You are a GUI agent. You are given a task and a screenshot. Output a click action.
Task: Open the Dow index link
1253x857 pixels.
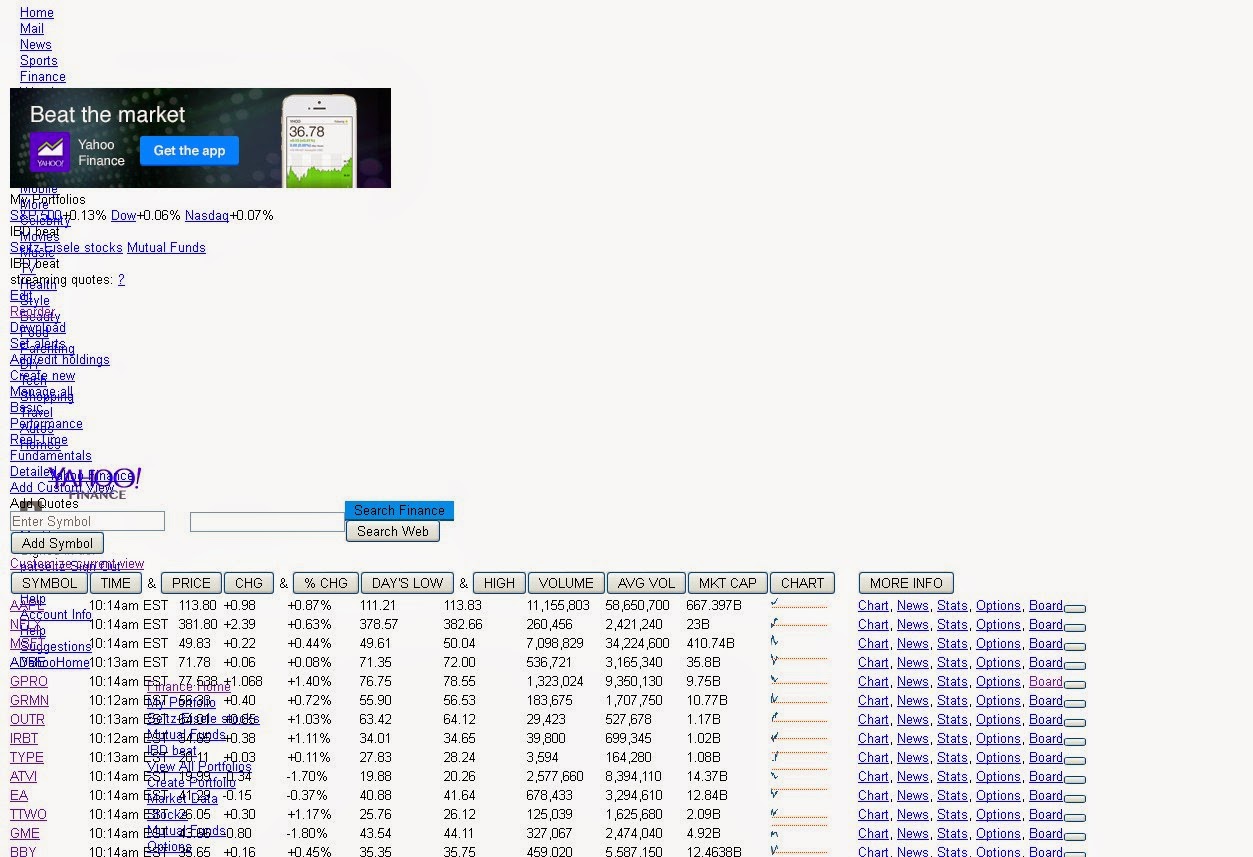[123, 216]
